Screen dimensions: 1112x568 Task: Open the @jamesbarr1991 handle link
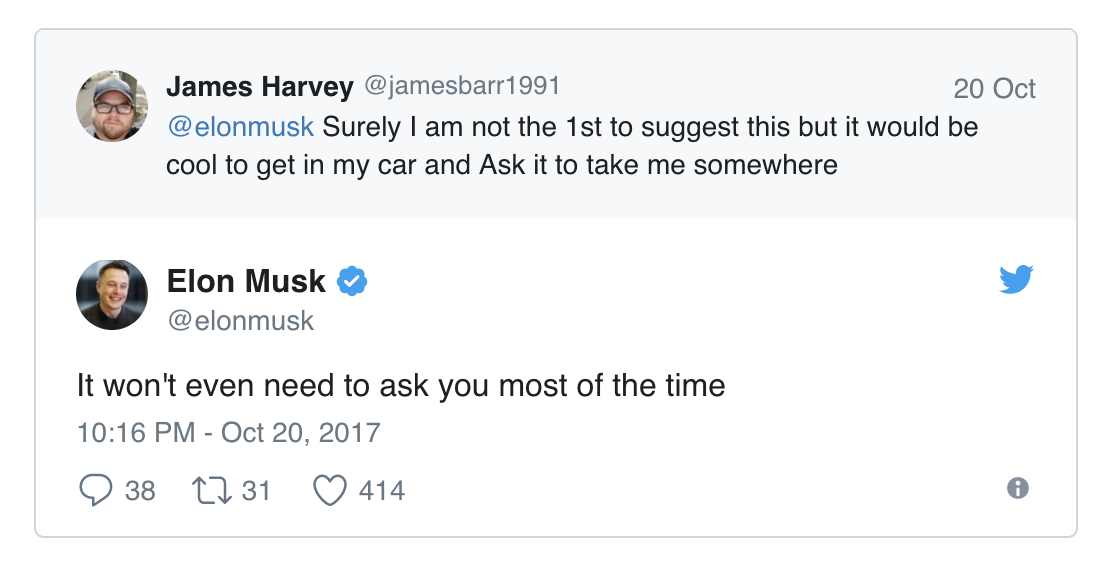461,87
